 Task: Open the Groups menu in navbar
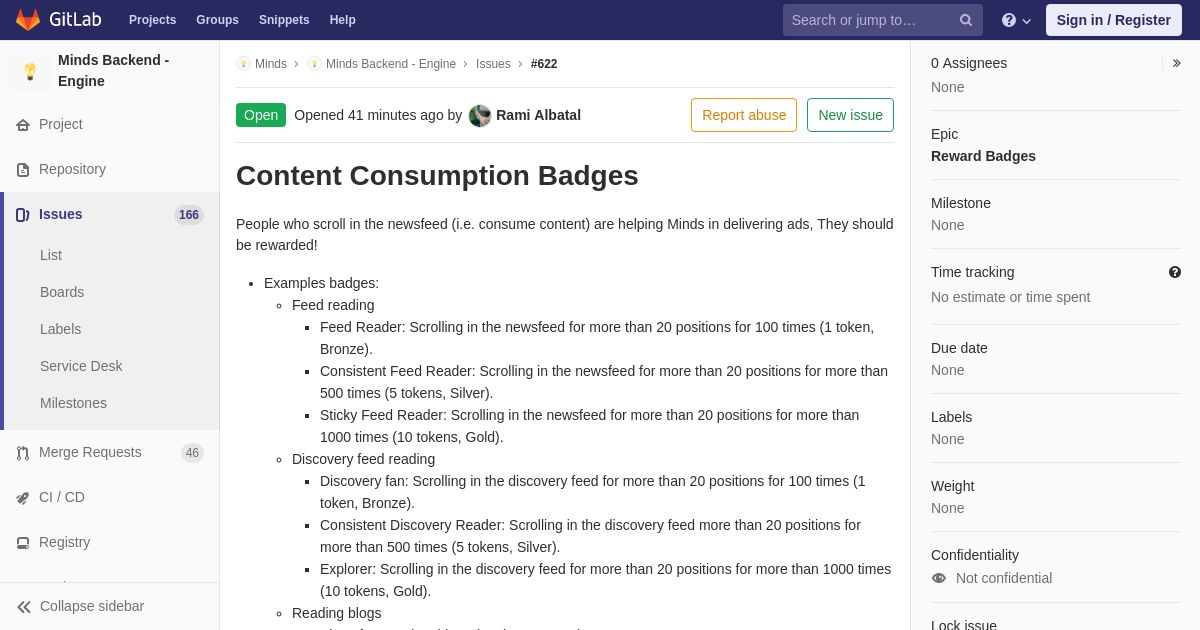[x=217, y=20]
